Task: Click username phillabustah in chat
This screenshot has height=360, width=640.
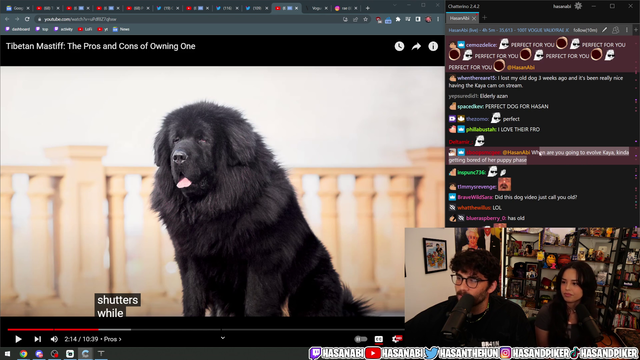Action: point(482,129)
